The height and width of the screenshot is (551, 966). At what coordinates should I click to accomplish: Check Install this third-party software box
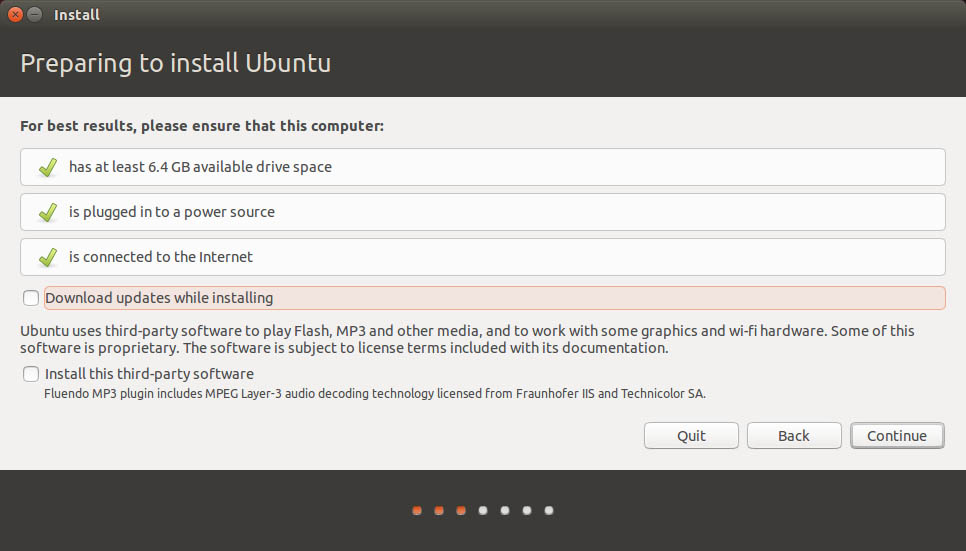pyautogui.click(x=31, y=374)
